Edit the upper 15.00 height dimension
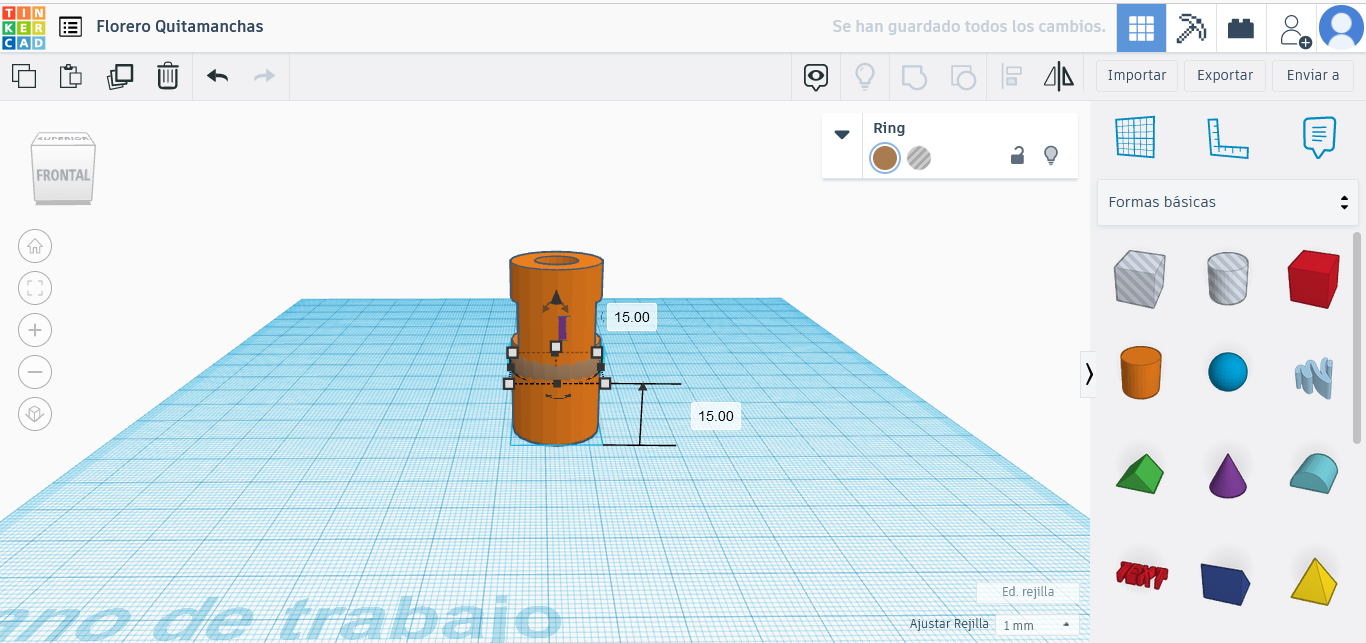Viewport: 1366px width, 643px height. [631, 317]
